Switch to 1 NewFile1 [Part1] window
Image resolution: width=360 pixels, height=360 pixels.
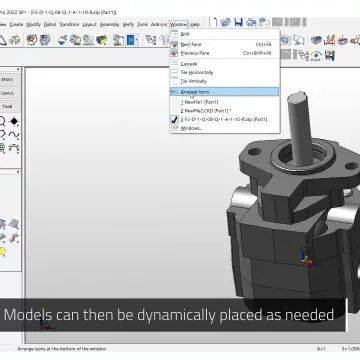(224, 102)
